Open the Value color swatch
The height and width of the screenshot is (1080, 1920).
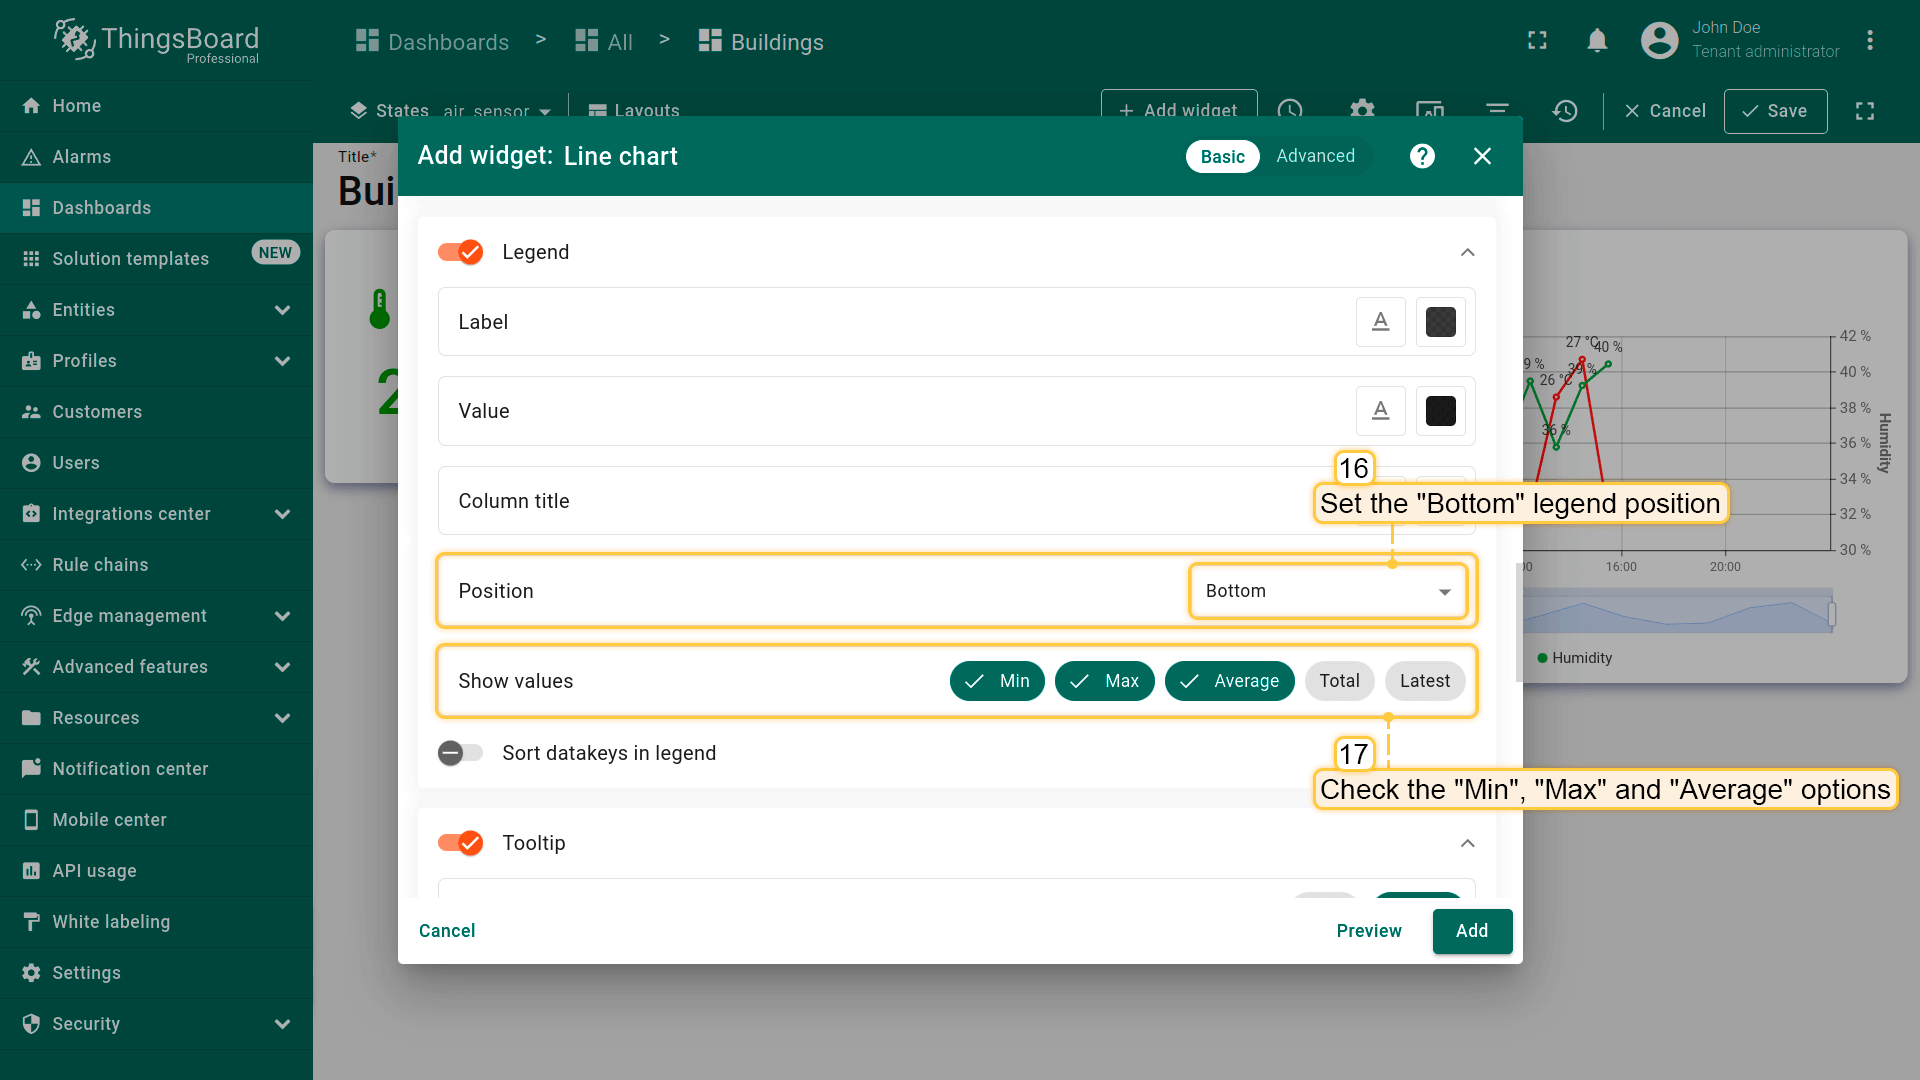tap(1440, 411)
